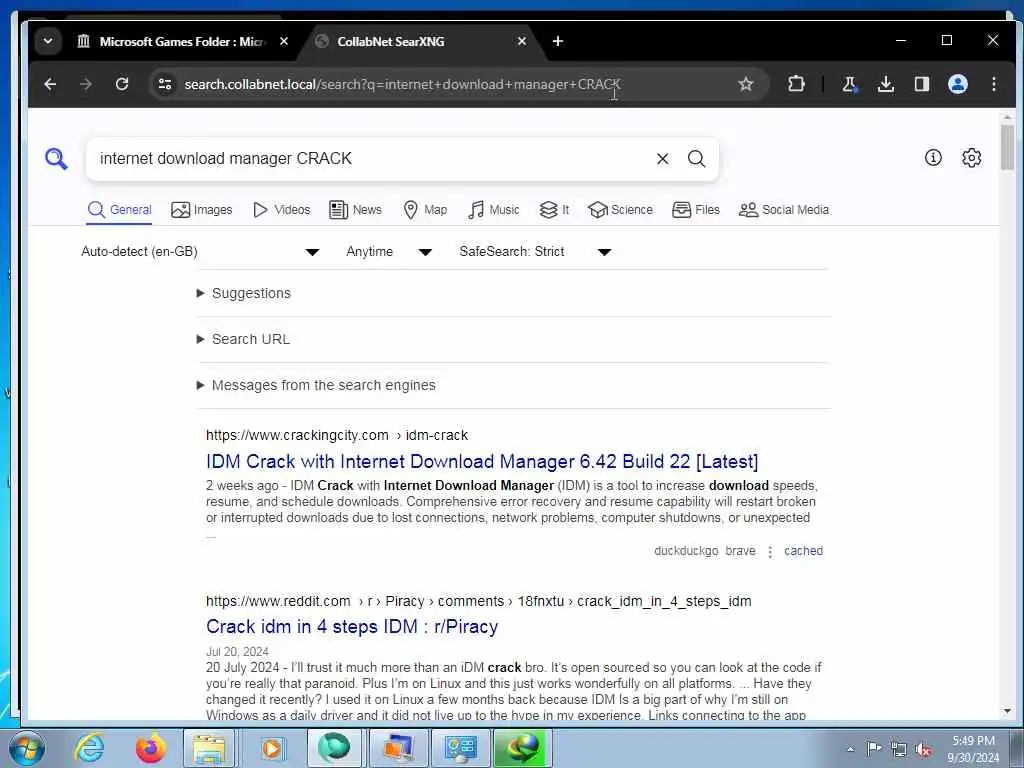The height and width of the screenshot is (768, 1024).
Task: Open the Chrome three-dot menu
Action: point(993,84)
